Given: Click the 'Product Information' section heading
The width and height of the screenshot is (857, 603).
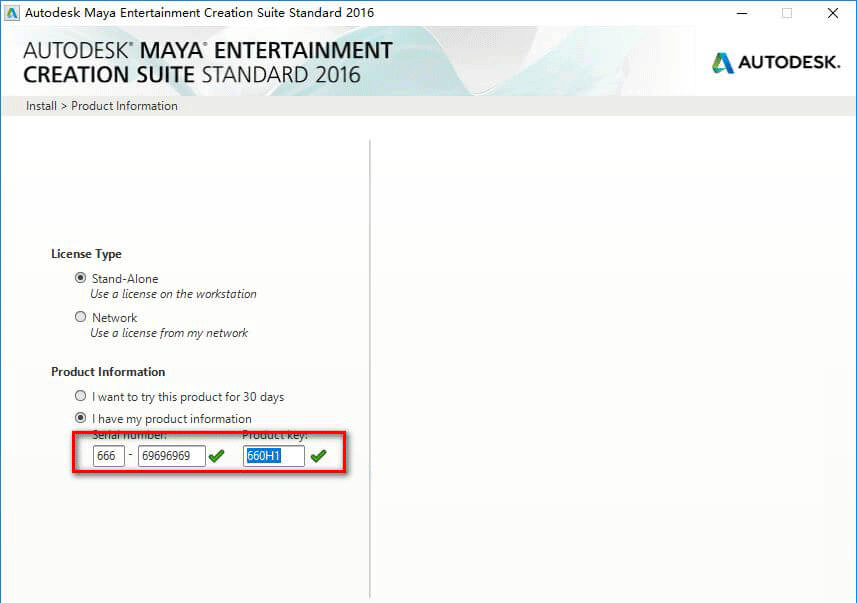Looking at the screenshot, I should pos(108,372).
